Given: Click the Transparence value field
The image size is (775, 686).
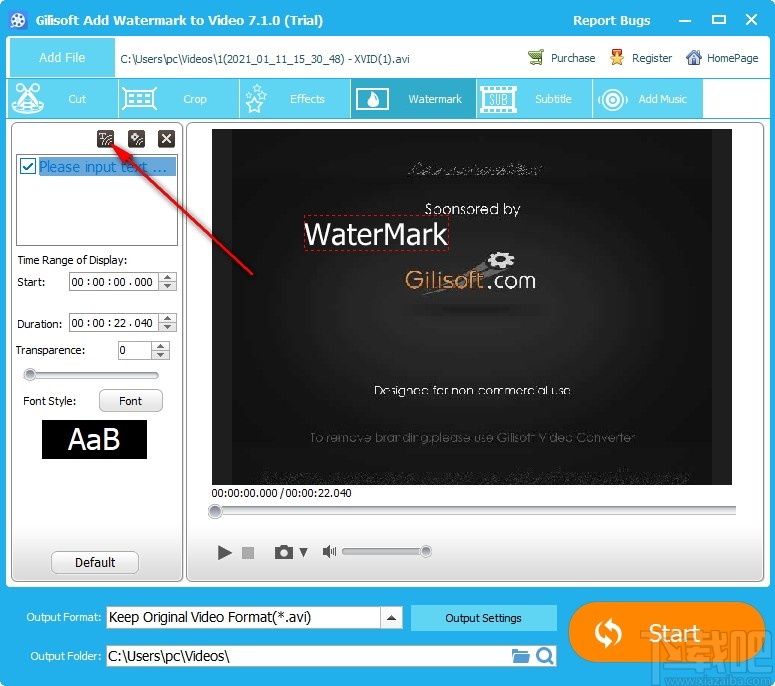Looking at the screenshot, I should pos(134,350).
